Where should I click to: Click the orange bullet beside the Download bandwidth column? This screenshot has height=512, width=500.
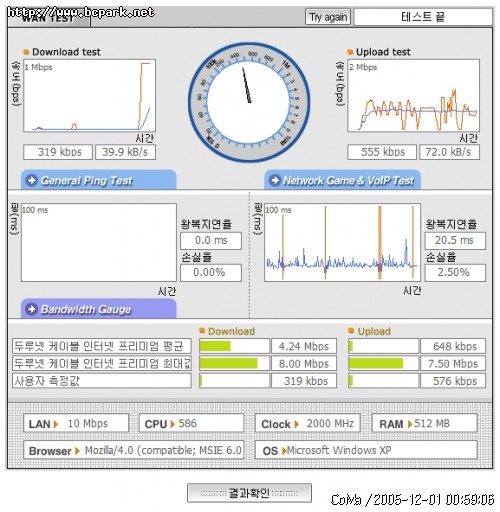click(202, 331)
